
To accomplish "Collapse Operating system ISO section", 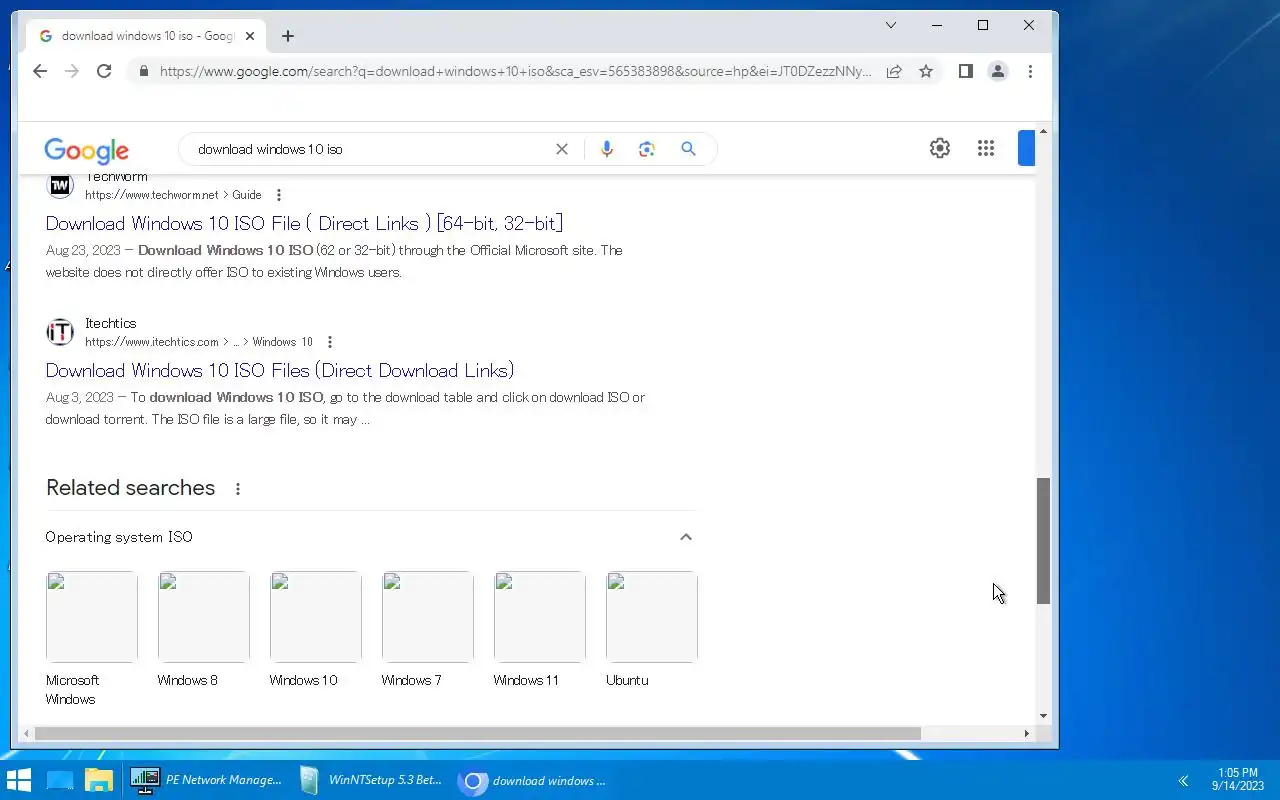I will point(686,537).
